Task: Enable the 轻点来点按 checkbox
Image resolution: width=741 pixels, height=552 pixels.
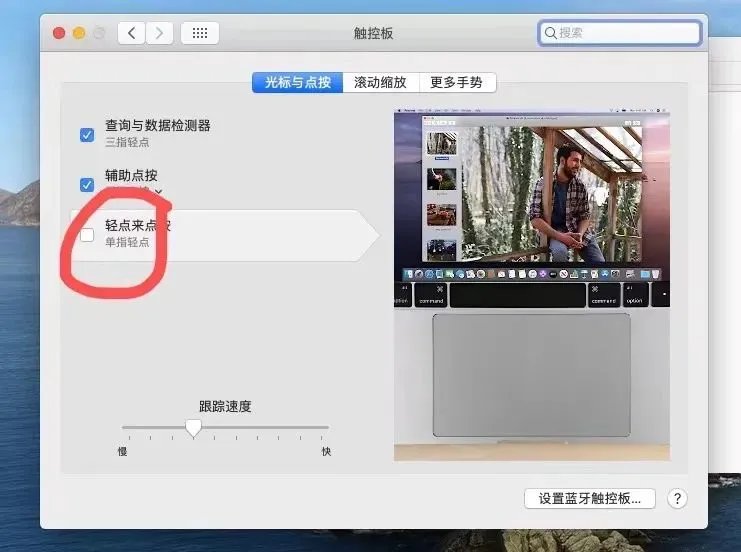Action: 87,234
